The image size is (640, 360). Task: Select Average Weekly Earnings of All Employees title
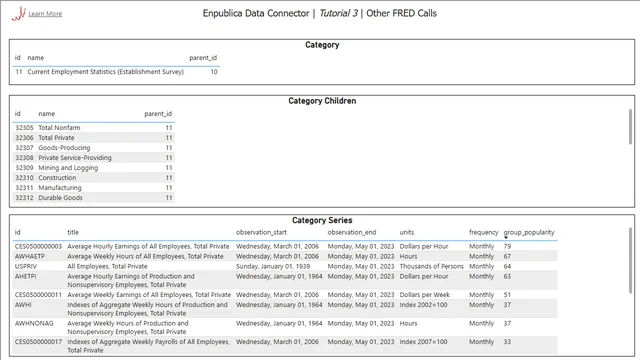149,295
